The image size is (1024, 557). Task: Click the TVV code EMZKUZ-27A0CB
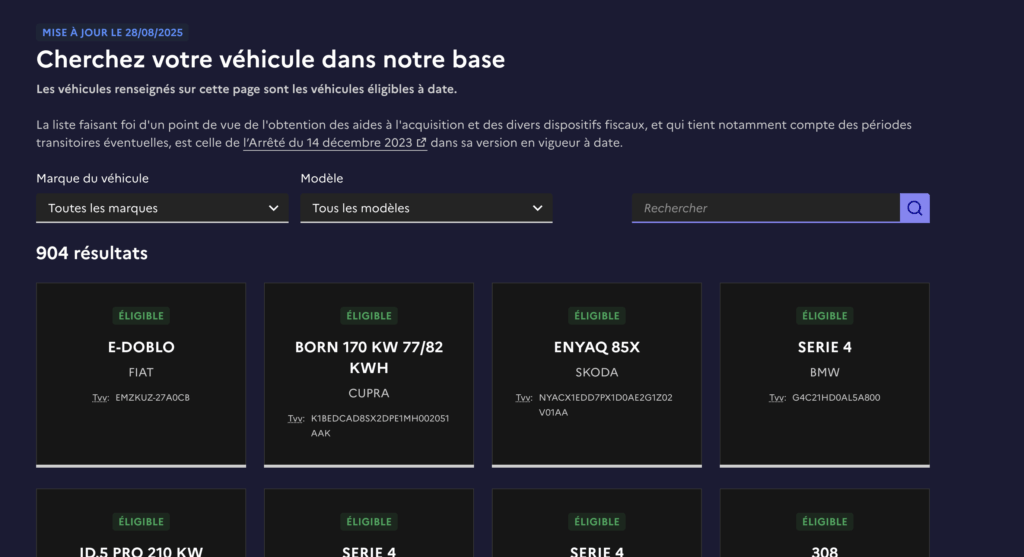152,397
